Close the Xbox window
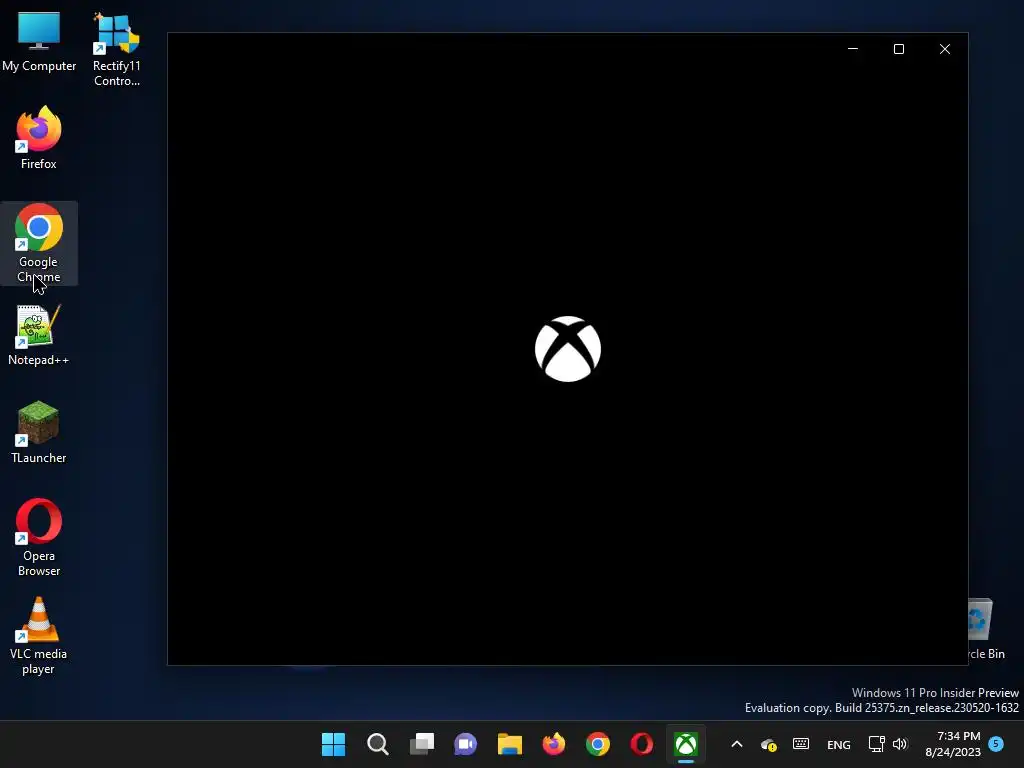This screenshot has height=768, width=1024. (944, 49)
